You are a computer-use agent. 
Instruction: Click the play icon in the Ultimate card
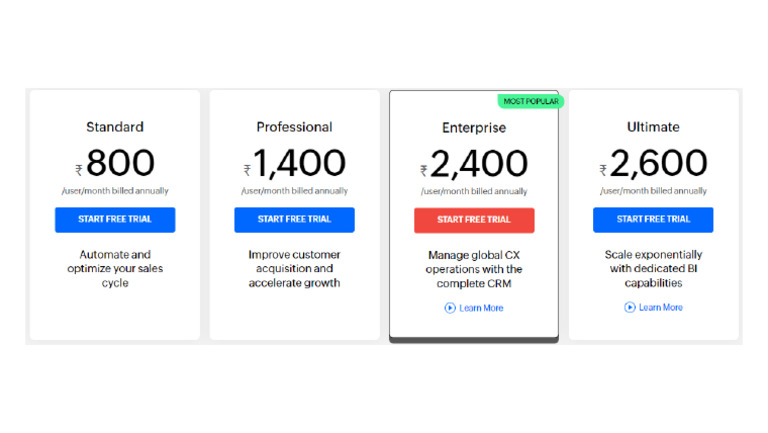pyautogui.click(x=630, y=307)
